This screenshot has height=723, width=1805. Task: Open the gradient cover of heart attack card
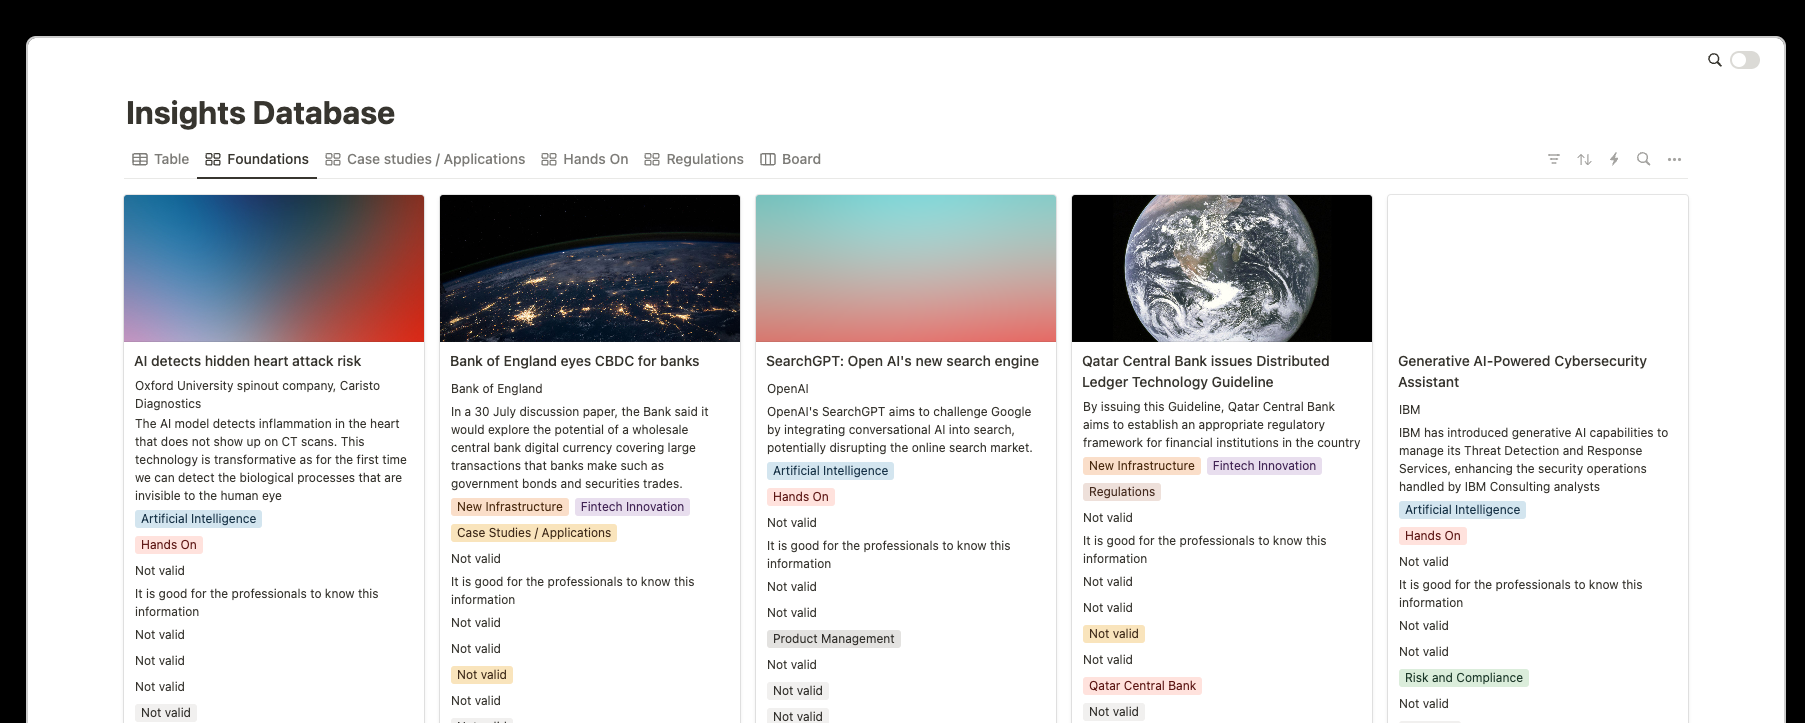pyautogui.click(x=274, y=268)
